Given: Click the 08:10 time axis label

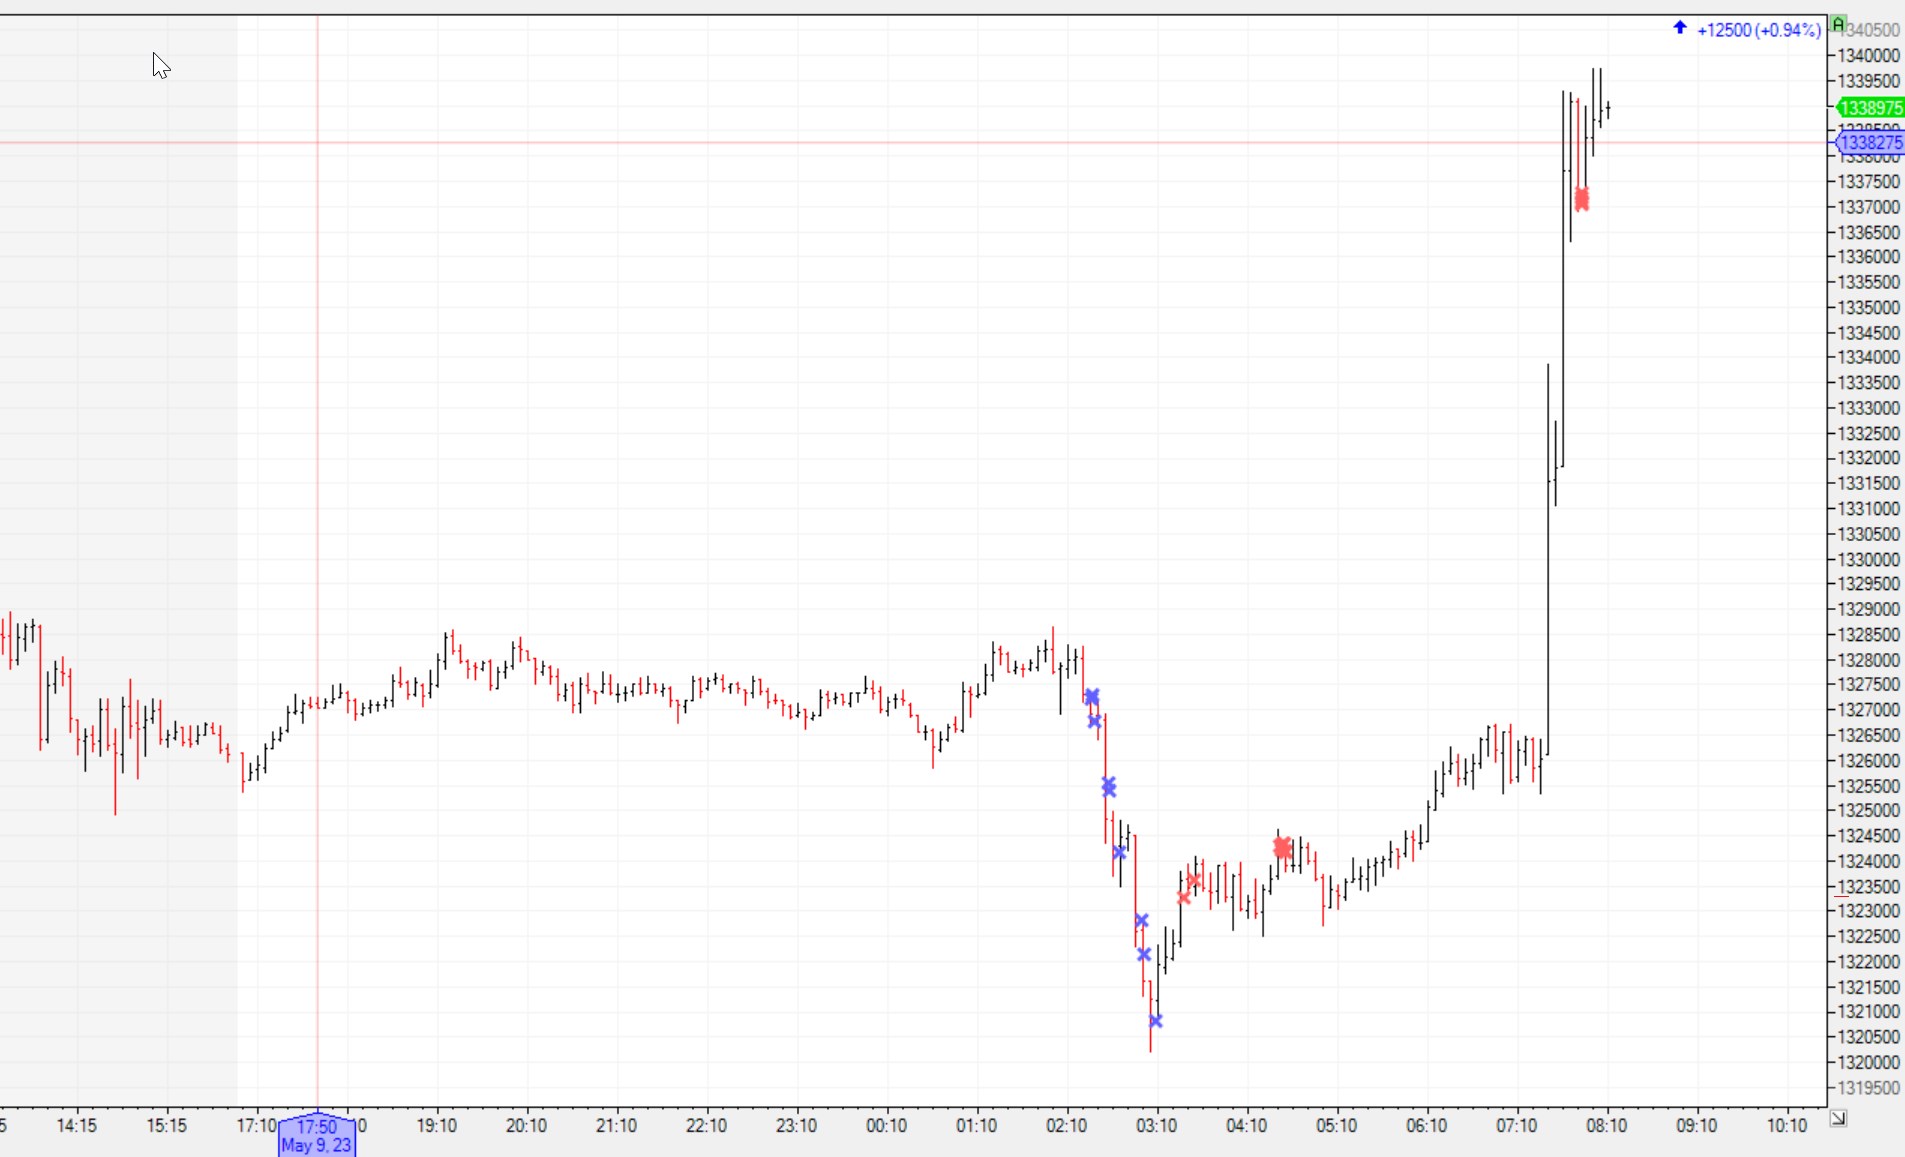Looking at the screenshot, I should coord(1606,1126).
